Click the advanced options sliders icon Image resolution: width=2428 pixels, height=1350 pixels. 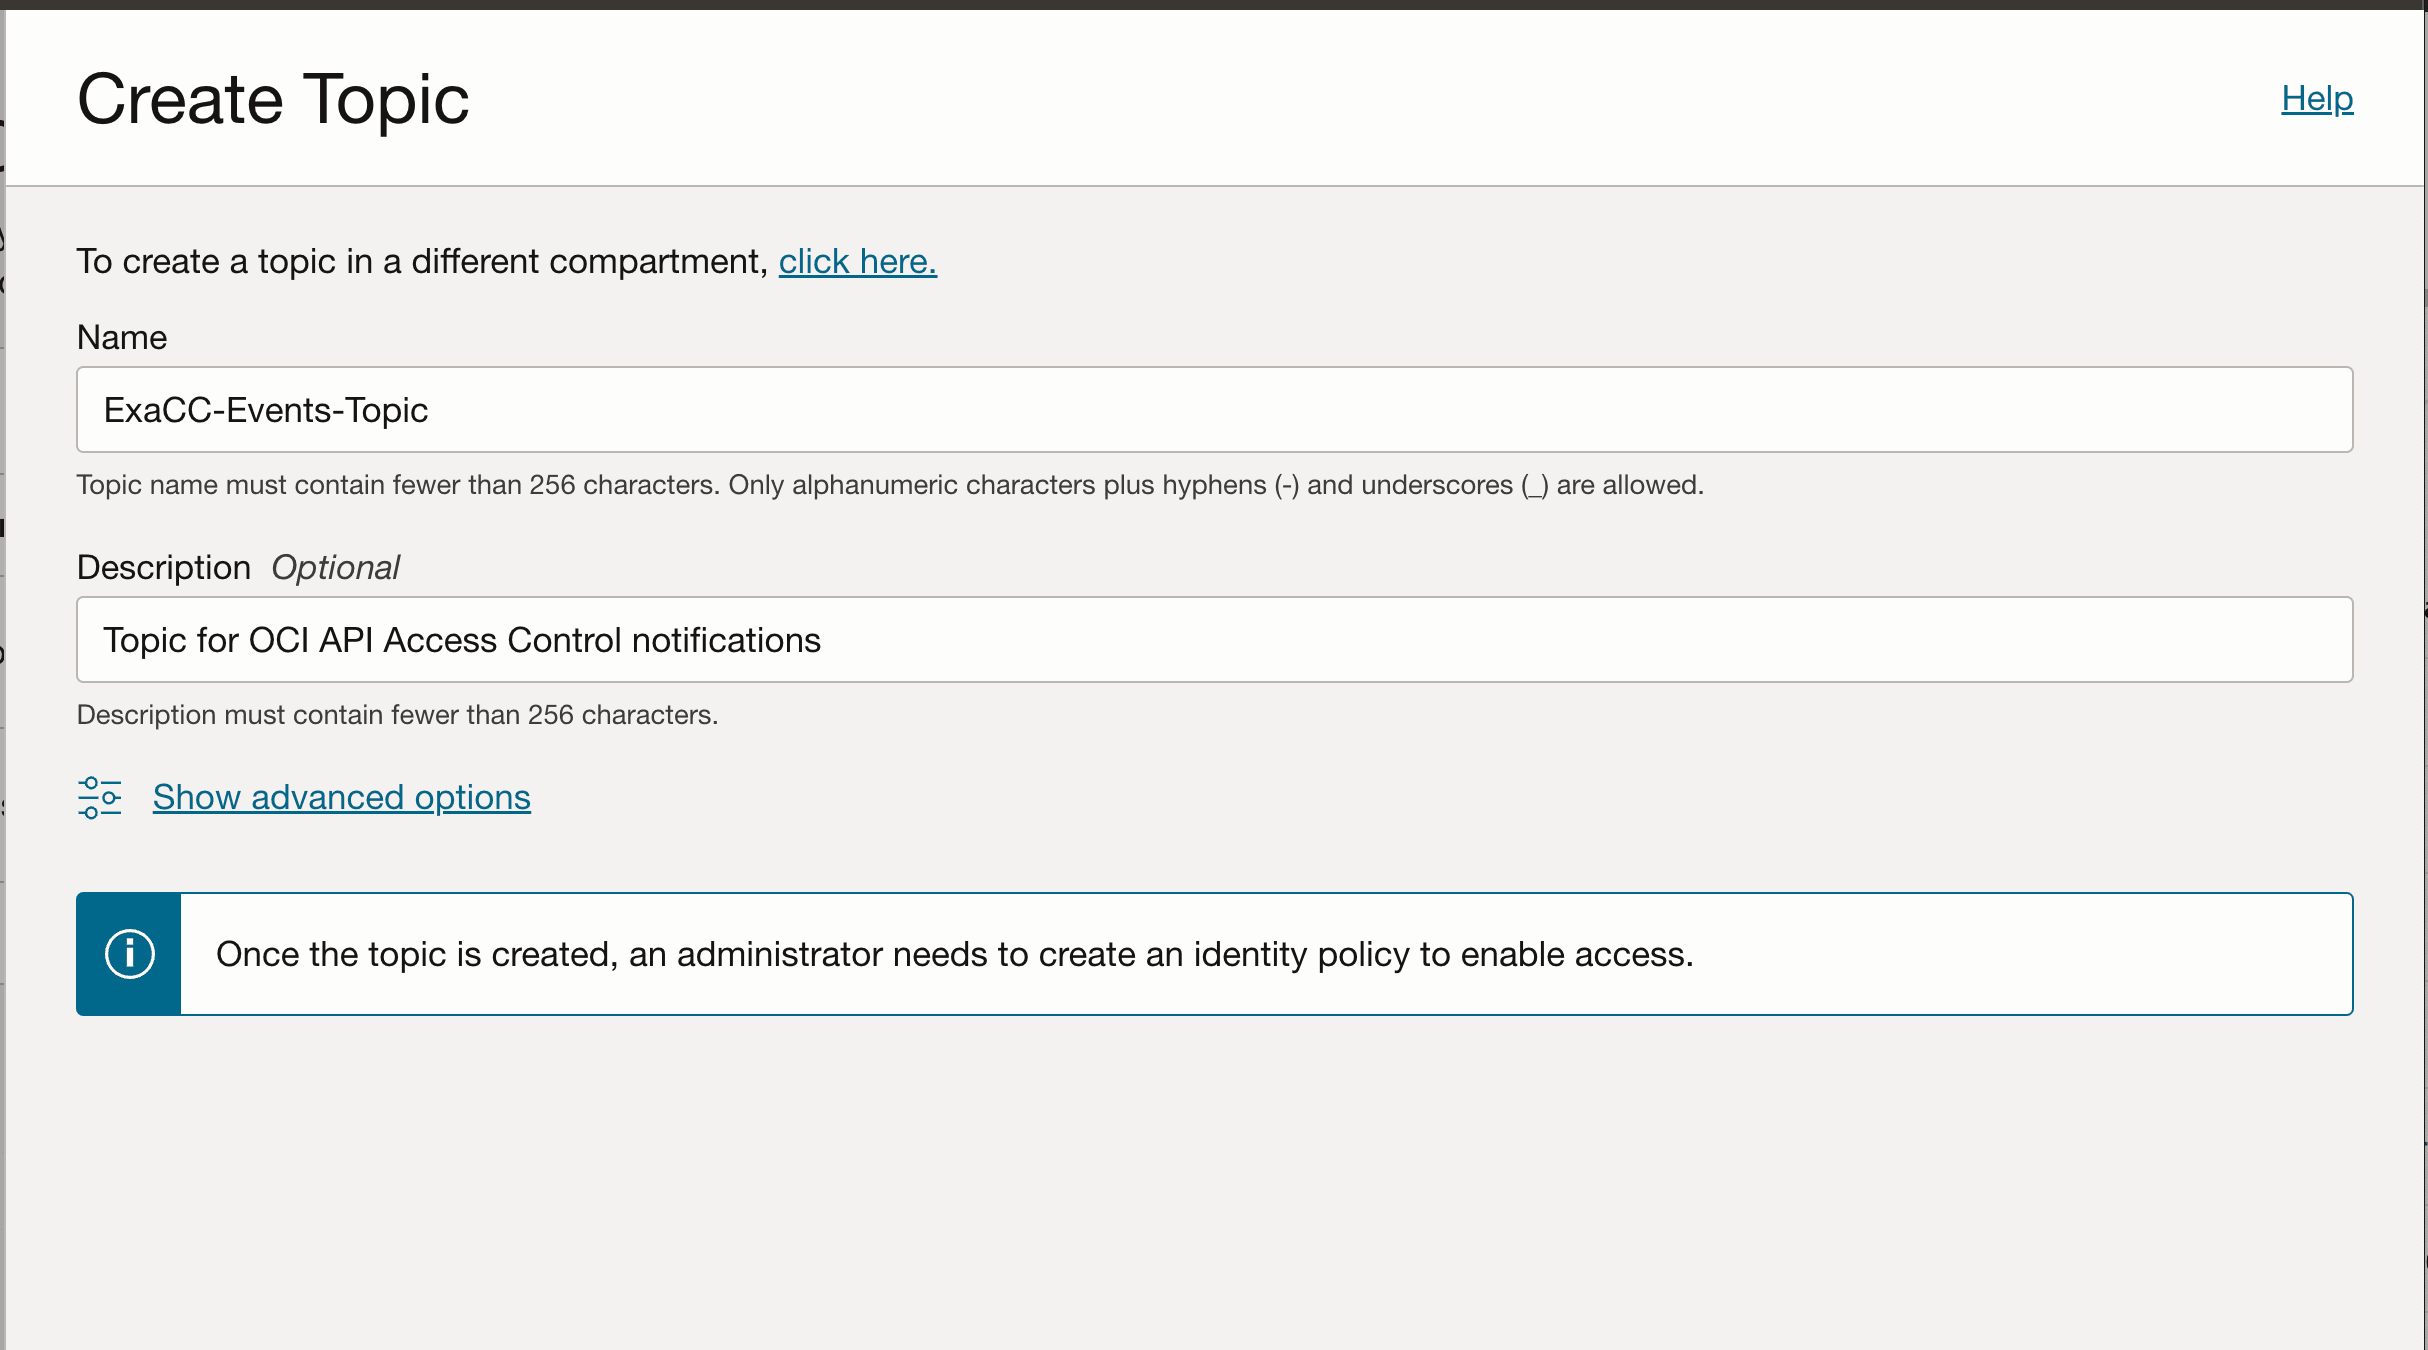tap(99, 797)
